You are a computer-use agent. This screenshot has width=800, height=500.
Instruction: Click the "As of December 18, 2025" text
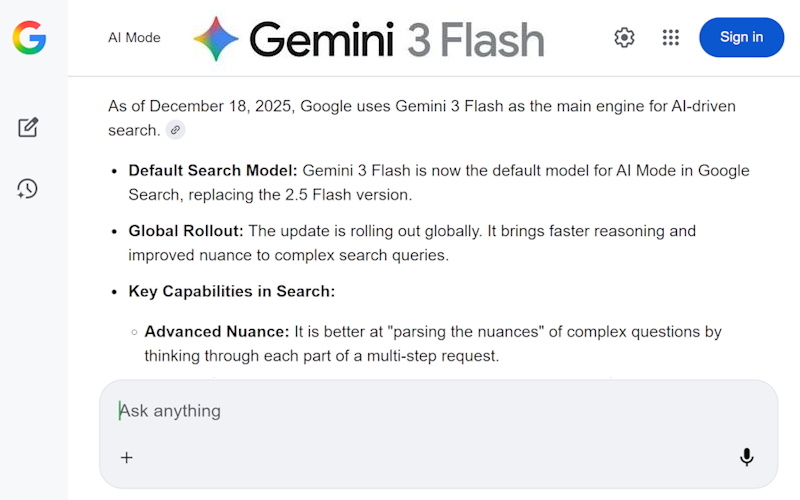(x=202, y=106)
